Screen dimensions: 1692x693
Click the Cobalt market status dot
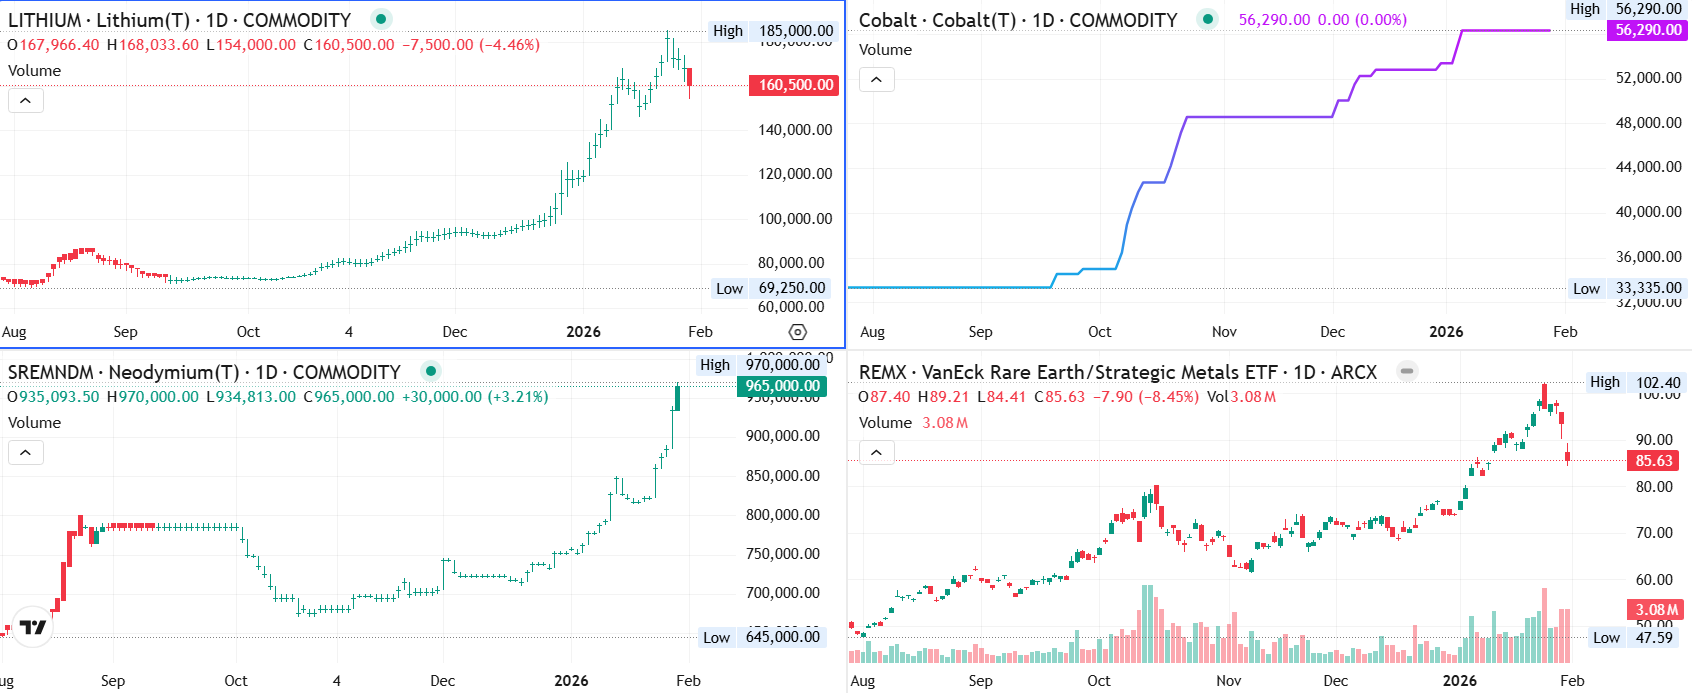click(x=1208, y=19)
